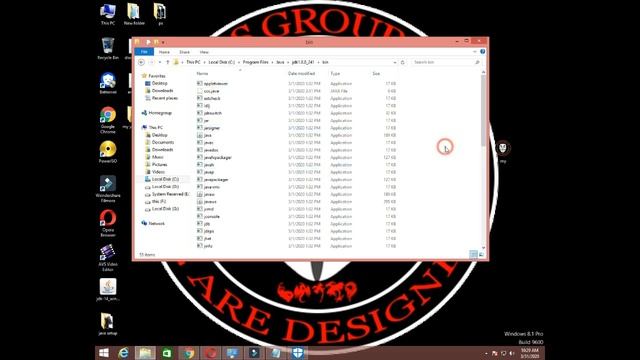Open the java setup folder on the desktop
The image size is (640, 360).
108,324
